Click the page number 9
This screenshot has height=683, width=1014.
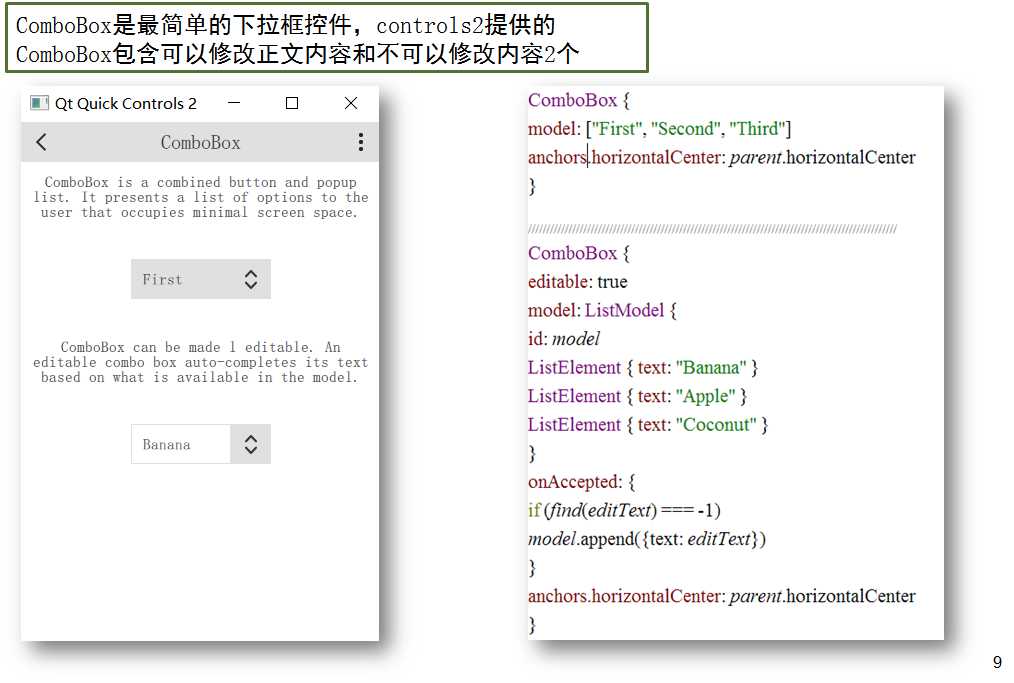click(x=997, y=662)
